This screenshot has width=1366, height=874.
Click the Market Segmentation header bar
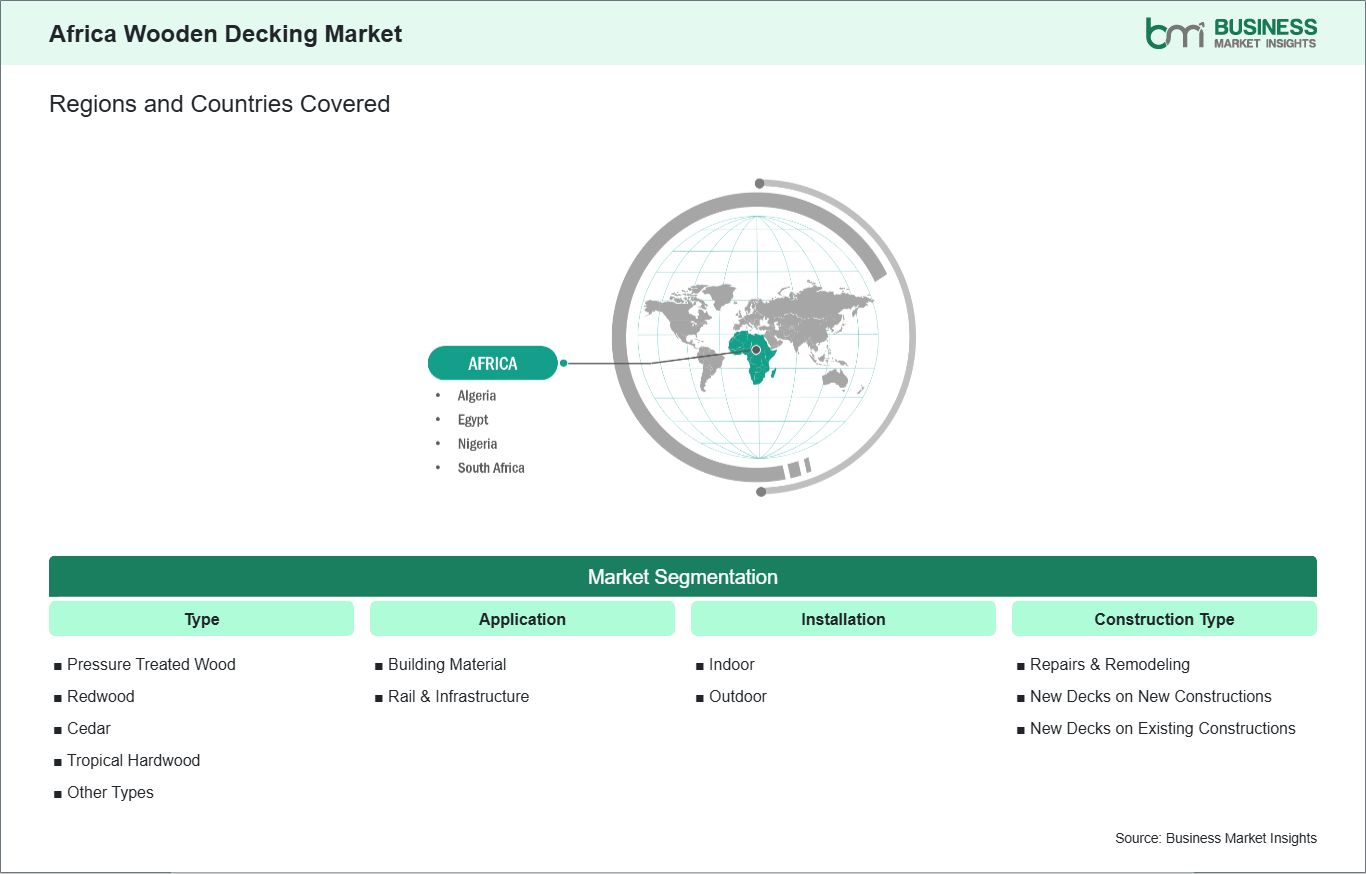[x=683, y=577]
